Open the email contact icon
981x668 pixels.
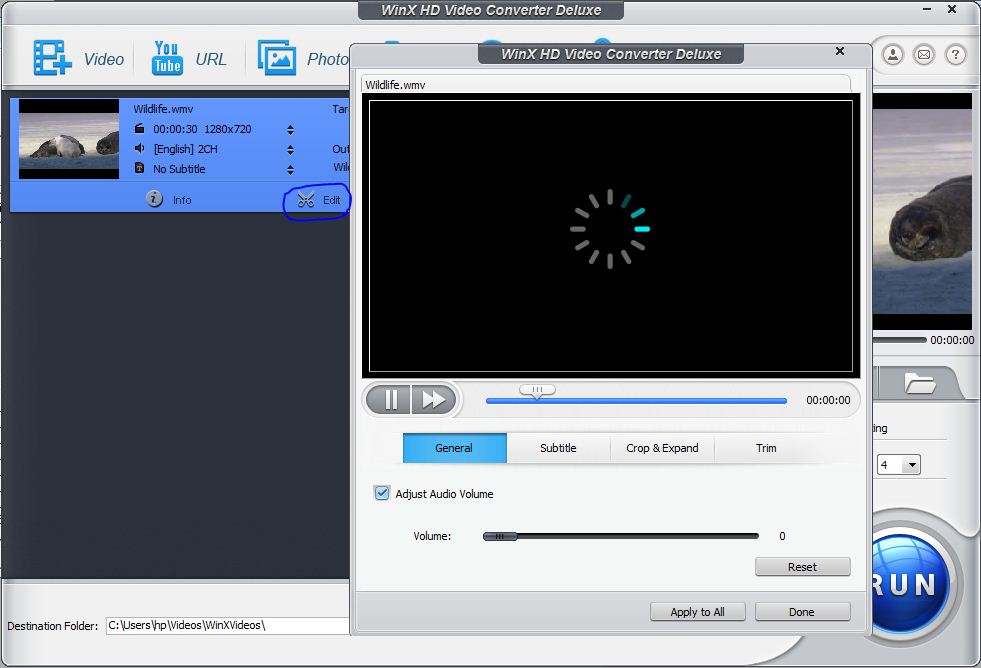924,55
